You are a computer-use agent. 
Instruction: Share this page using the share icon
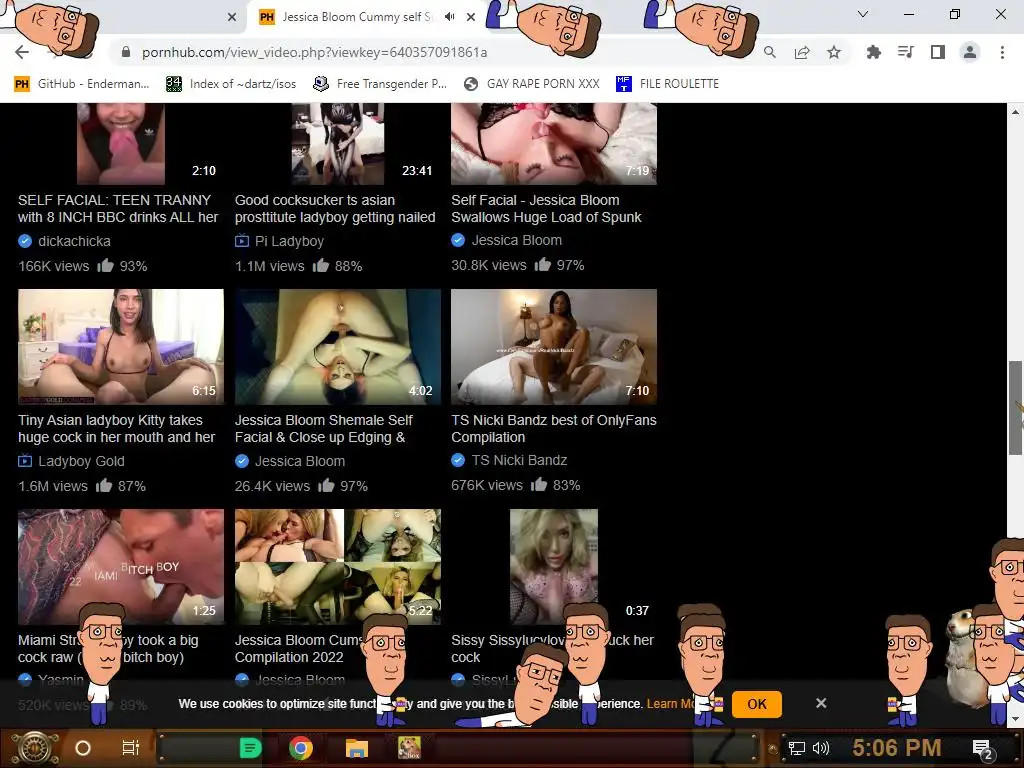[x=802, y=52]
